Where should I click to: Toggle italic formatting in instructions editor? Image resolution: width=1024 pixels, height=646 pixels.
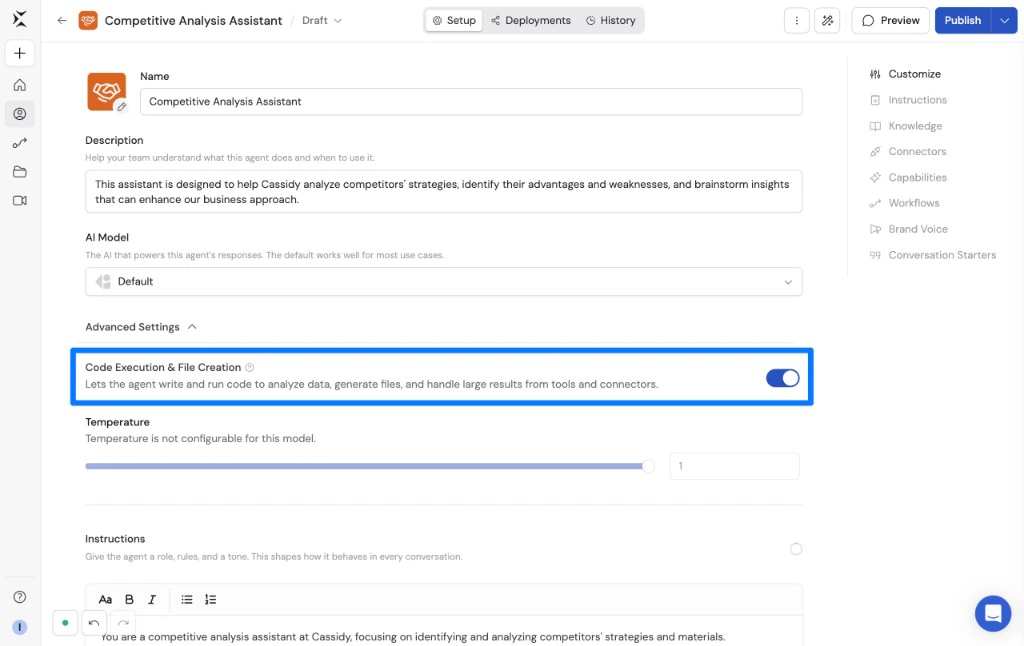(152, 599)
